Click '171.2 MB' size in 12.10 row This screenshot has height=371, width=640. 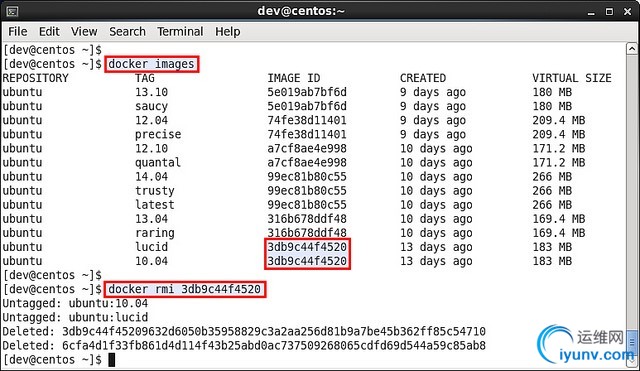(558, 149)
